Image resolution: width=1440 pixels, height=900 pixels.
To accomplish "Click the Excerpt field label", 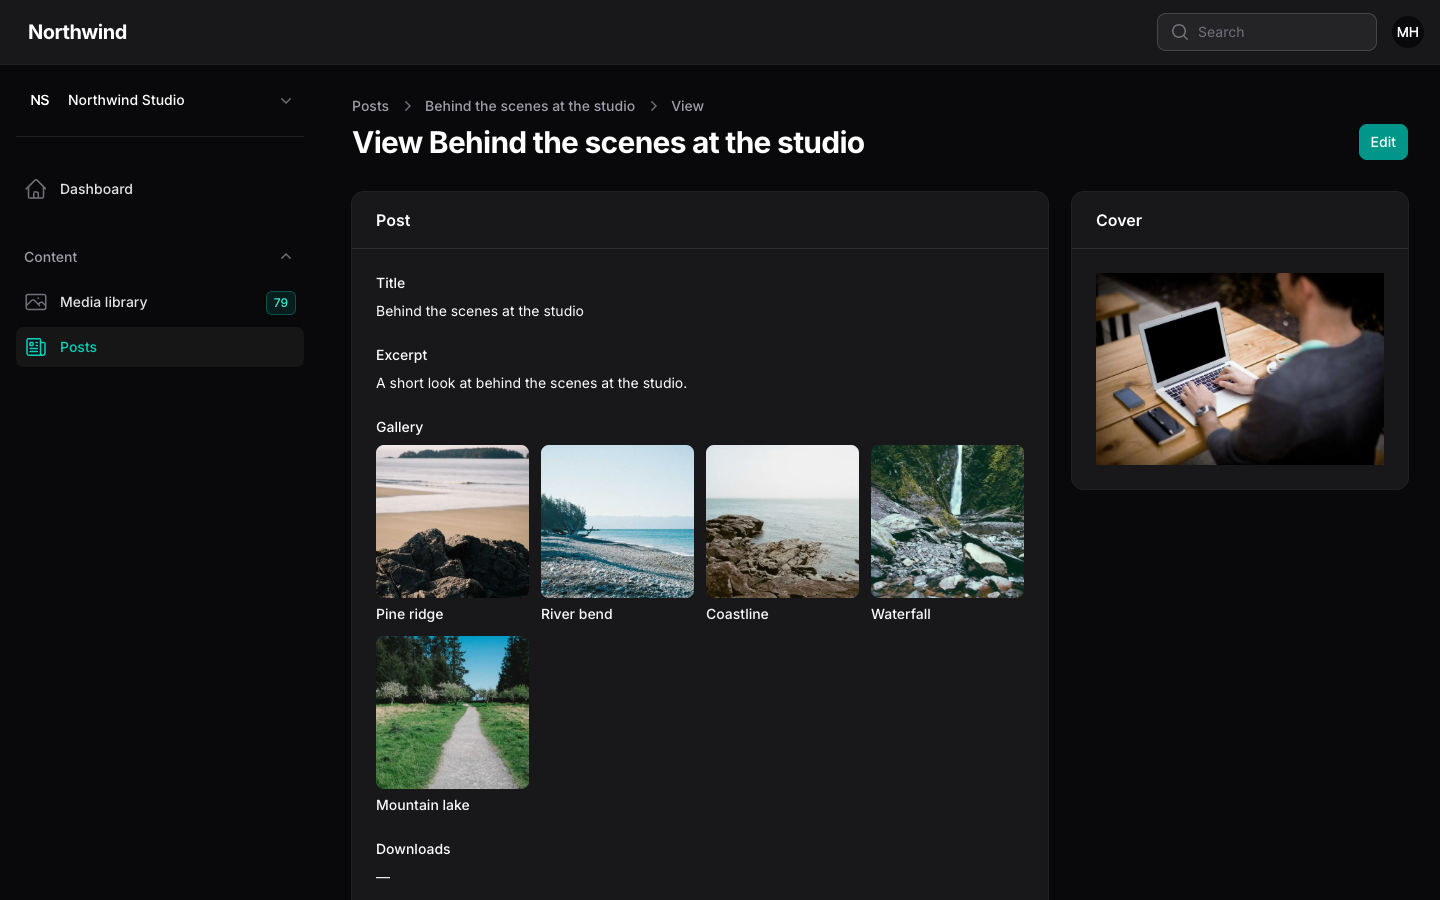I will pos(402,355).
